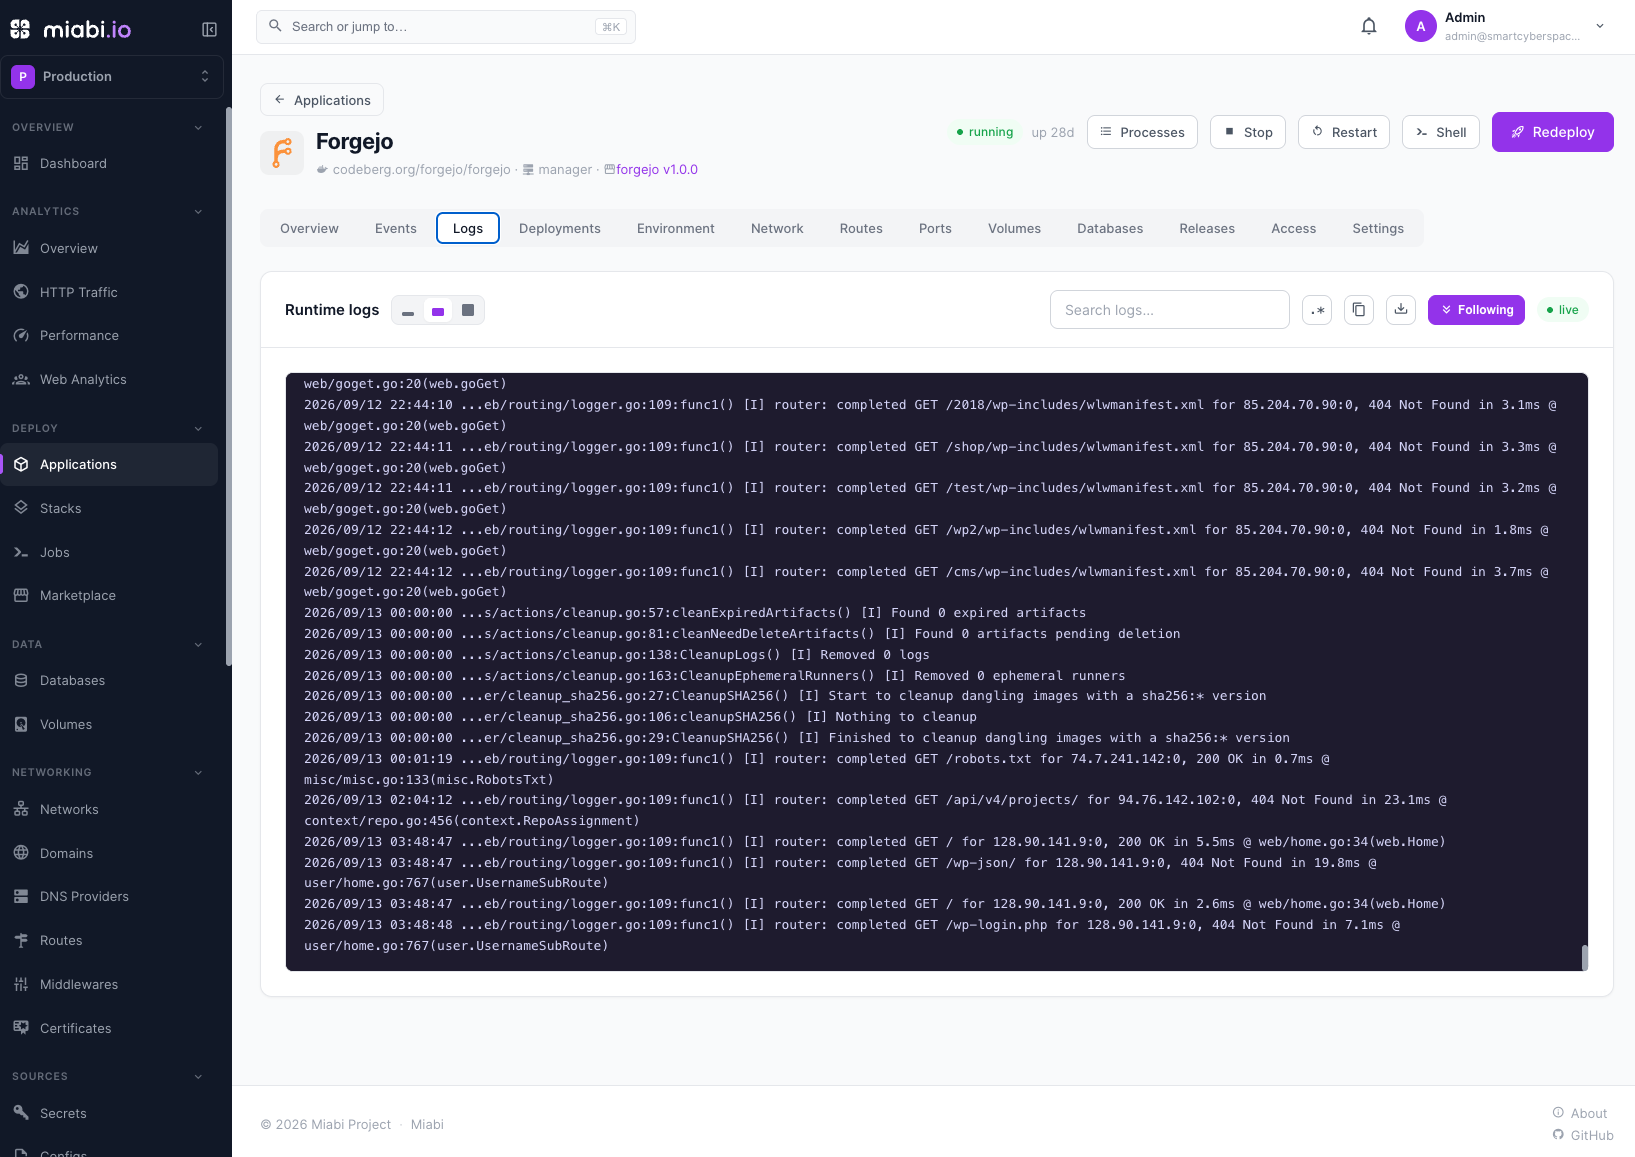This screenshot has width=1635, height=1157.
Task: Switch to the Environment tab
Action: pyautogui.click(x=676, y=229)
